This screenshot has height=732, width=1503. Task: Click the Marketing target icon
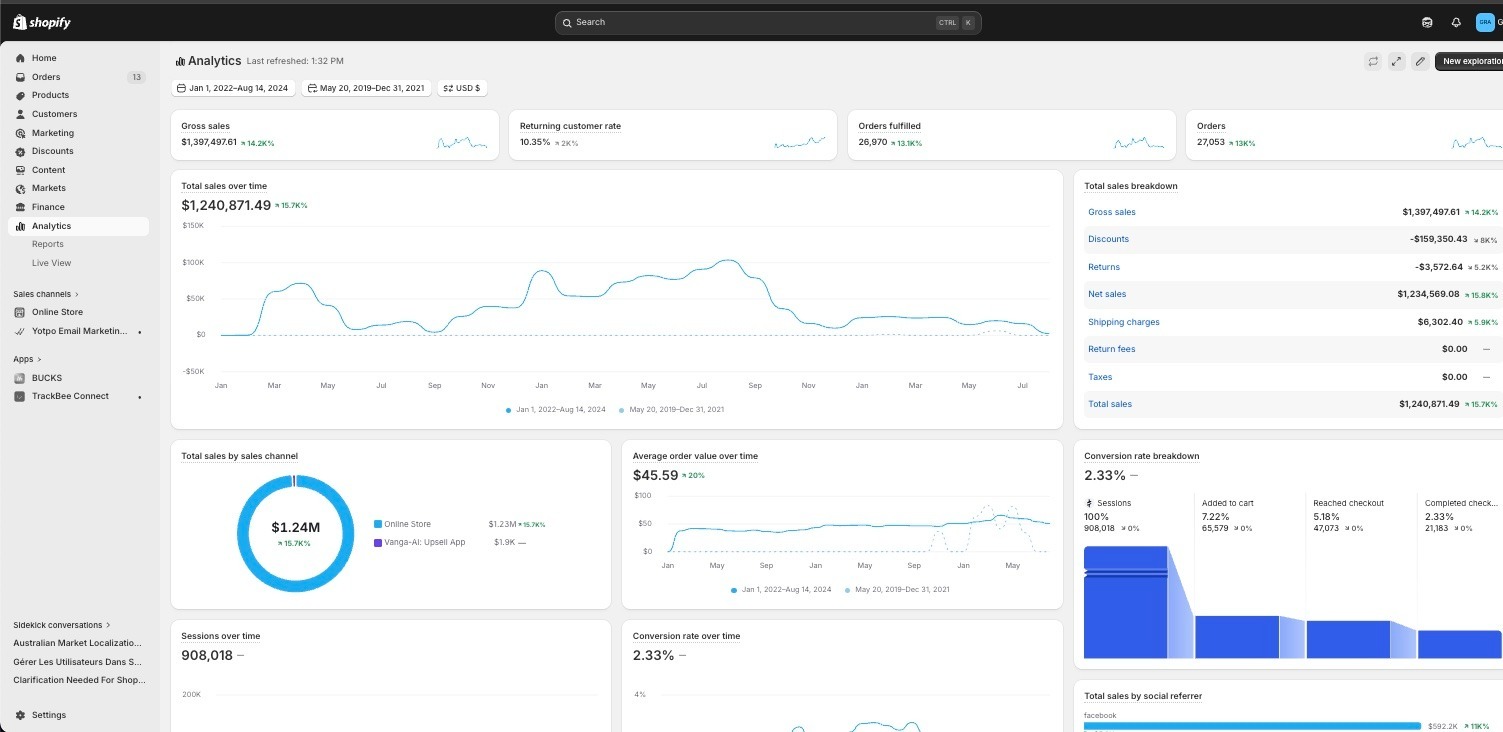20,133
